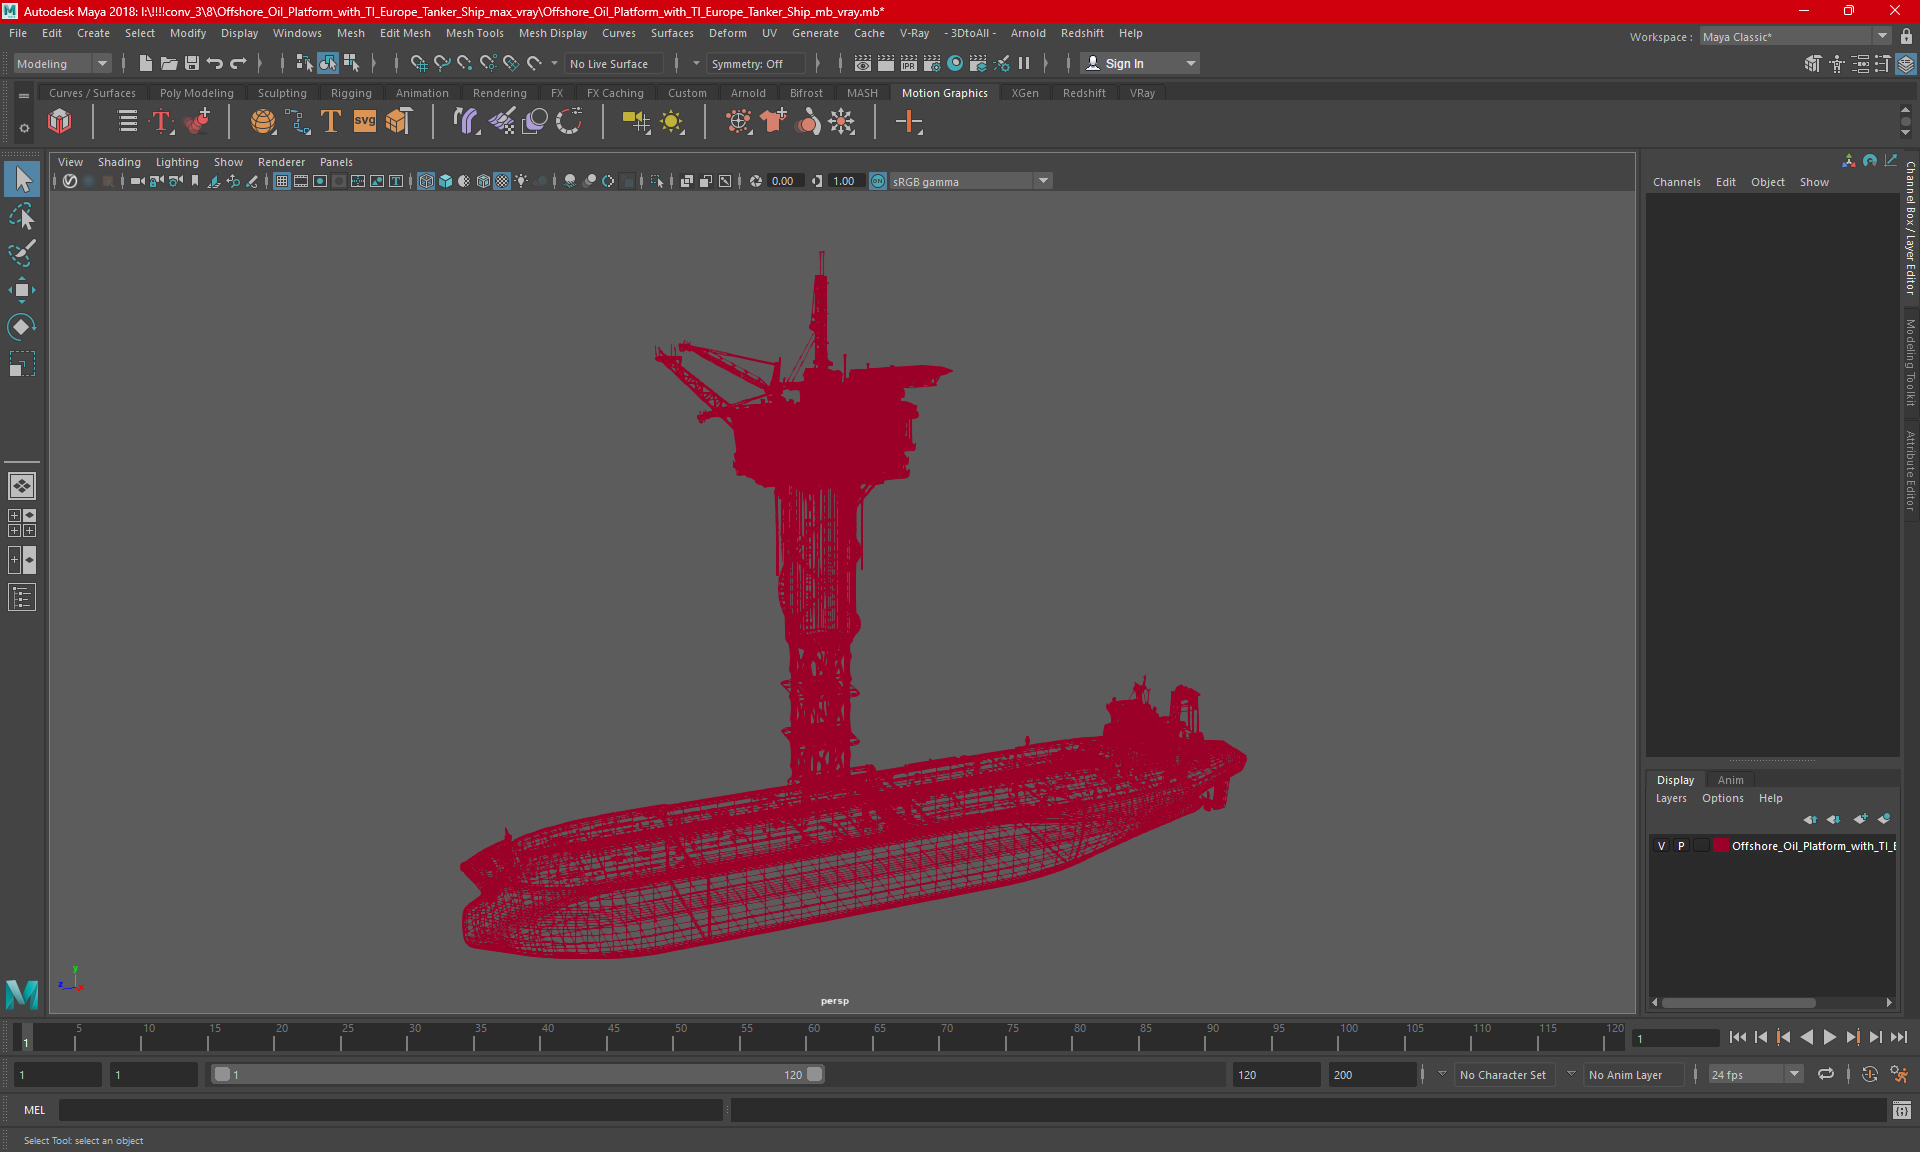The height and width of the screenshot is (1152, 1920).
Task: Switch to the Rigging shelf tab
Action: point(351,93)
